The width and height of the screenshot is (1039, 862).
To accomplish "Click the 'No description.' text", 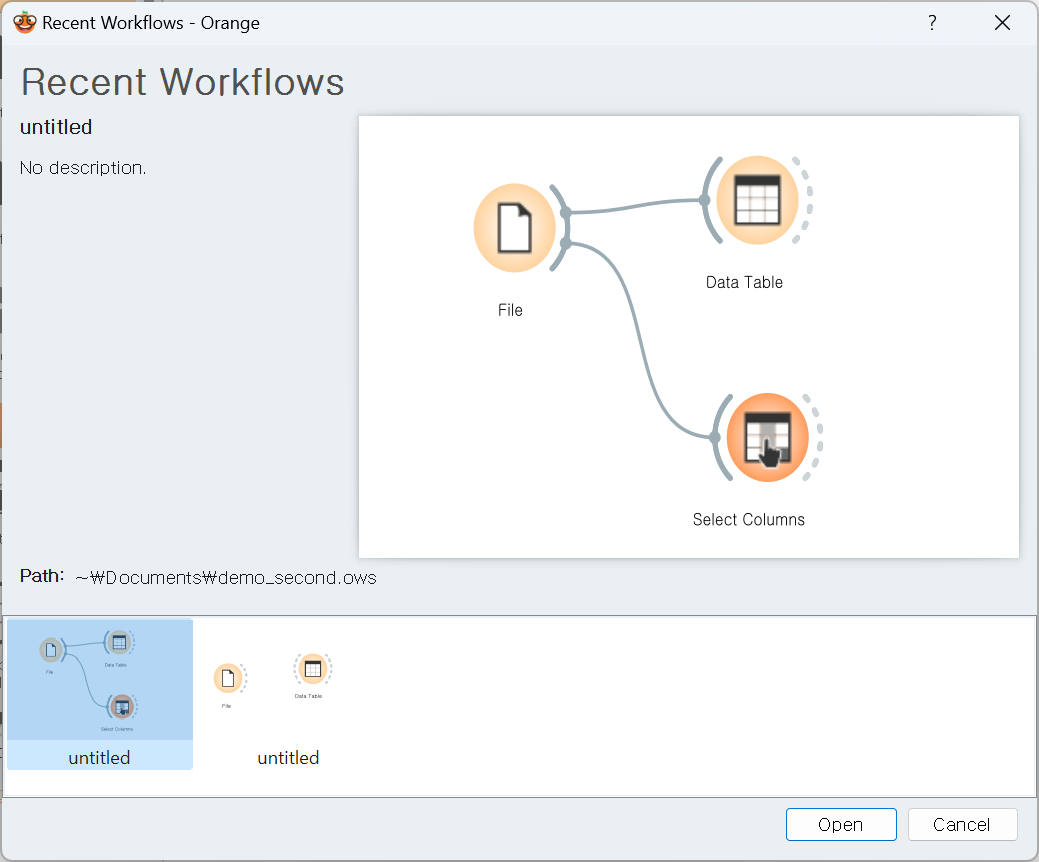I will tap(83, 168).
